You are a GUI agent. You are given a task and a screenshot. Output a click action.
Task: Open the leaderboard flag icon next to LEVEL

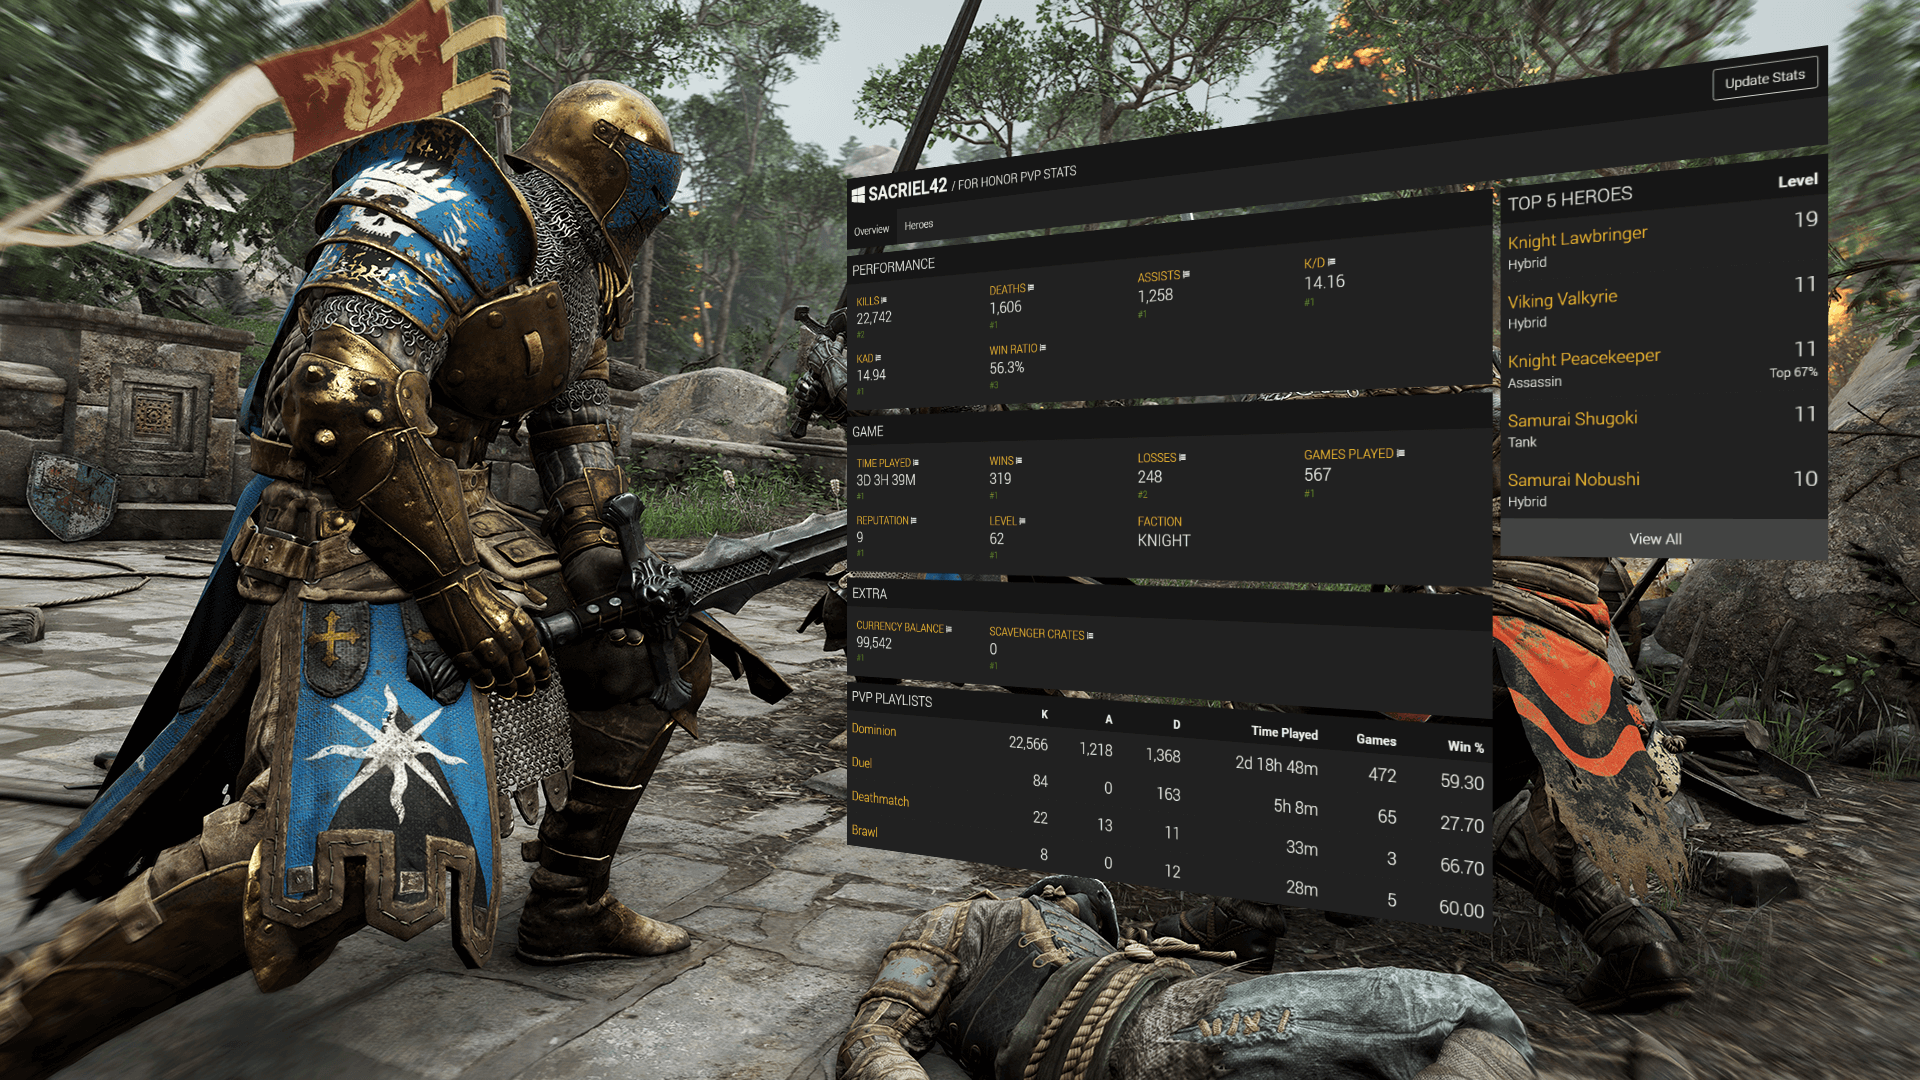pyautogui.click(x=1022, y=521)
